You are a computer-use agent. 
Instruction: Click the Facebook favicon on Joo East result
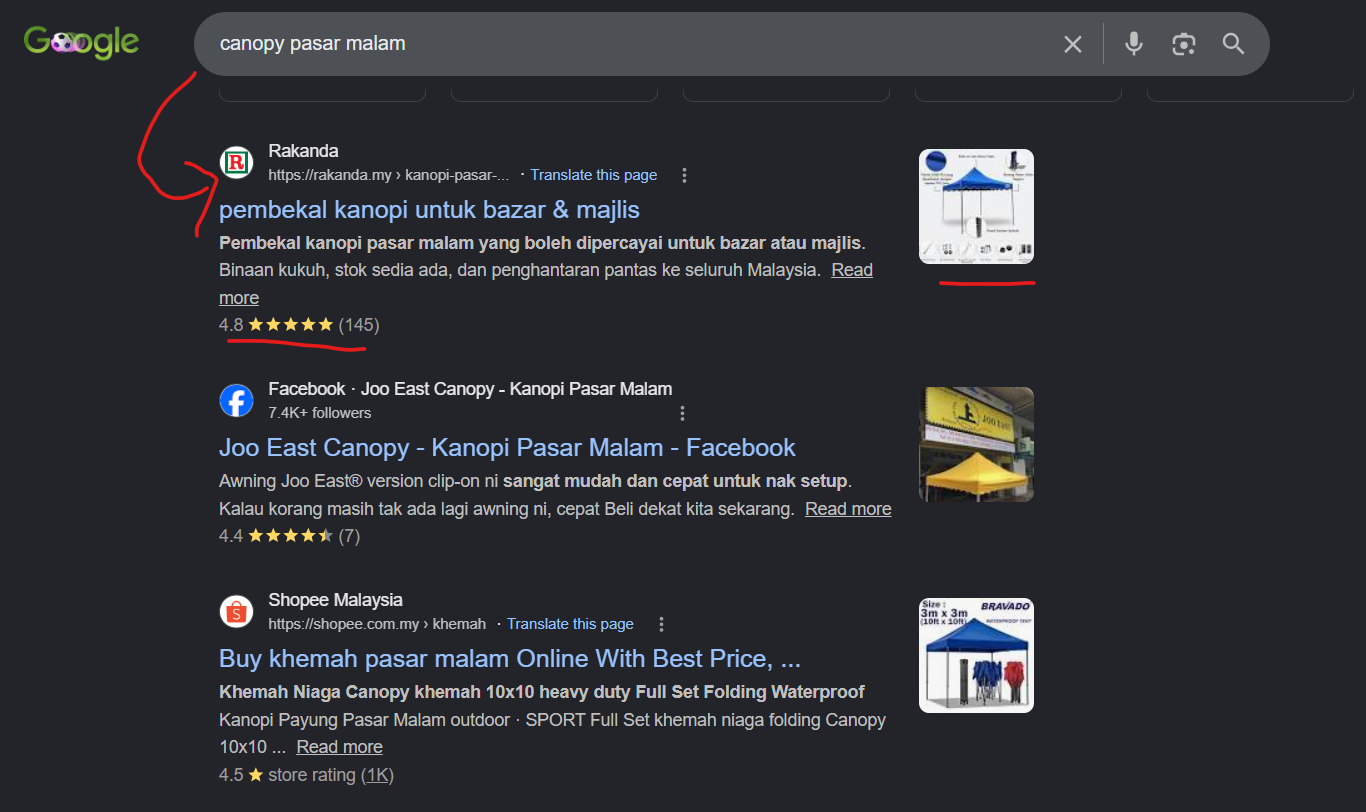click(x=236, y=400)
